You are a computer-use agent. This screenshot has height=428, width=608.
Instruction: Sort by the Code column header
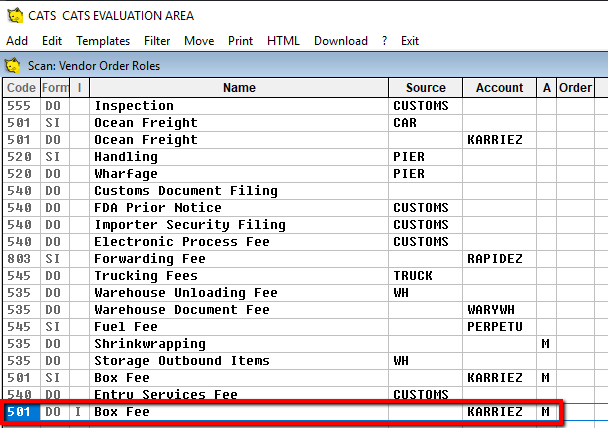[x=21, y=88]
